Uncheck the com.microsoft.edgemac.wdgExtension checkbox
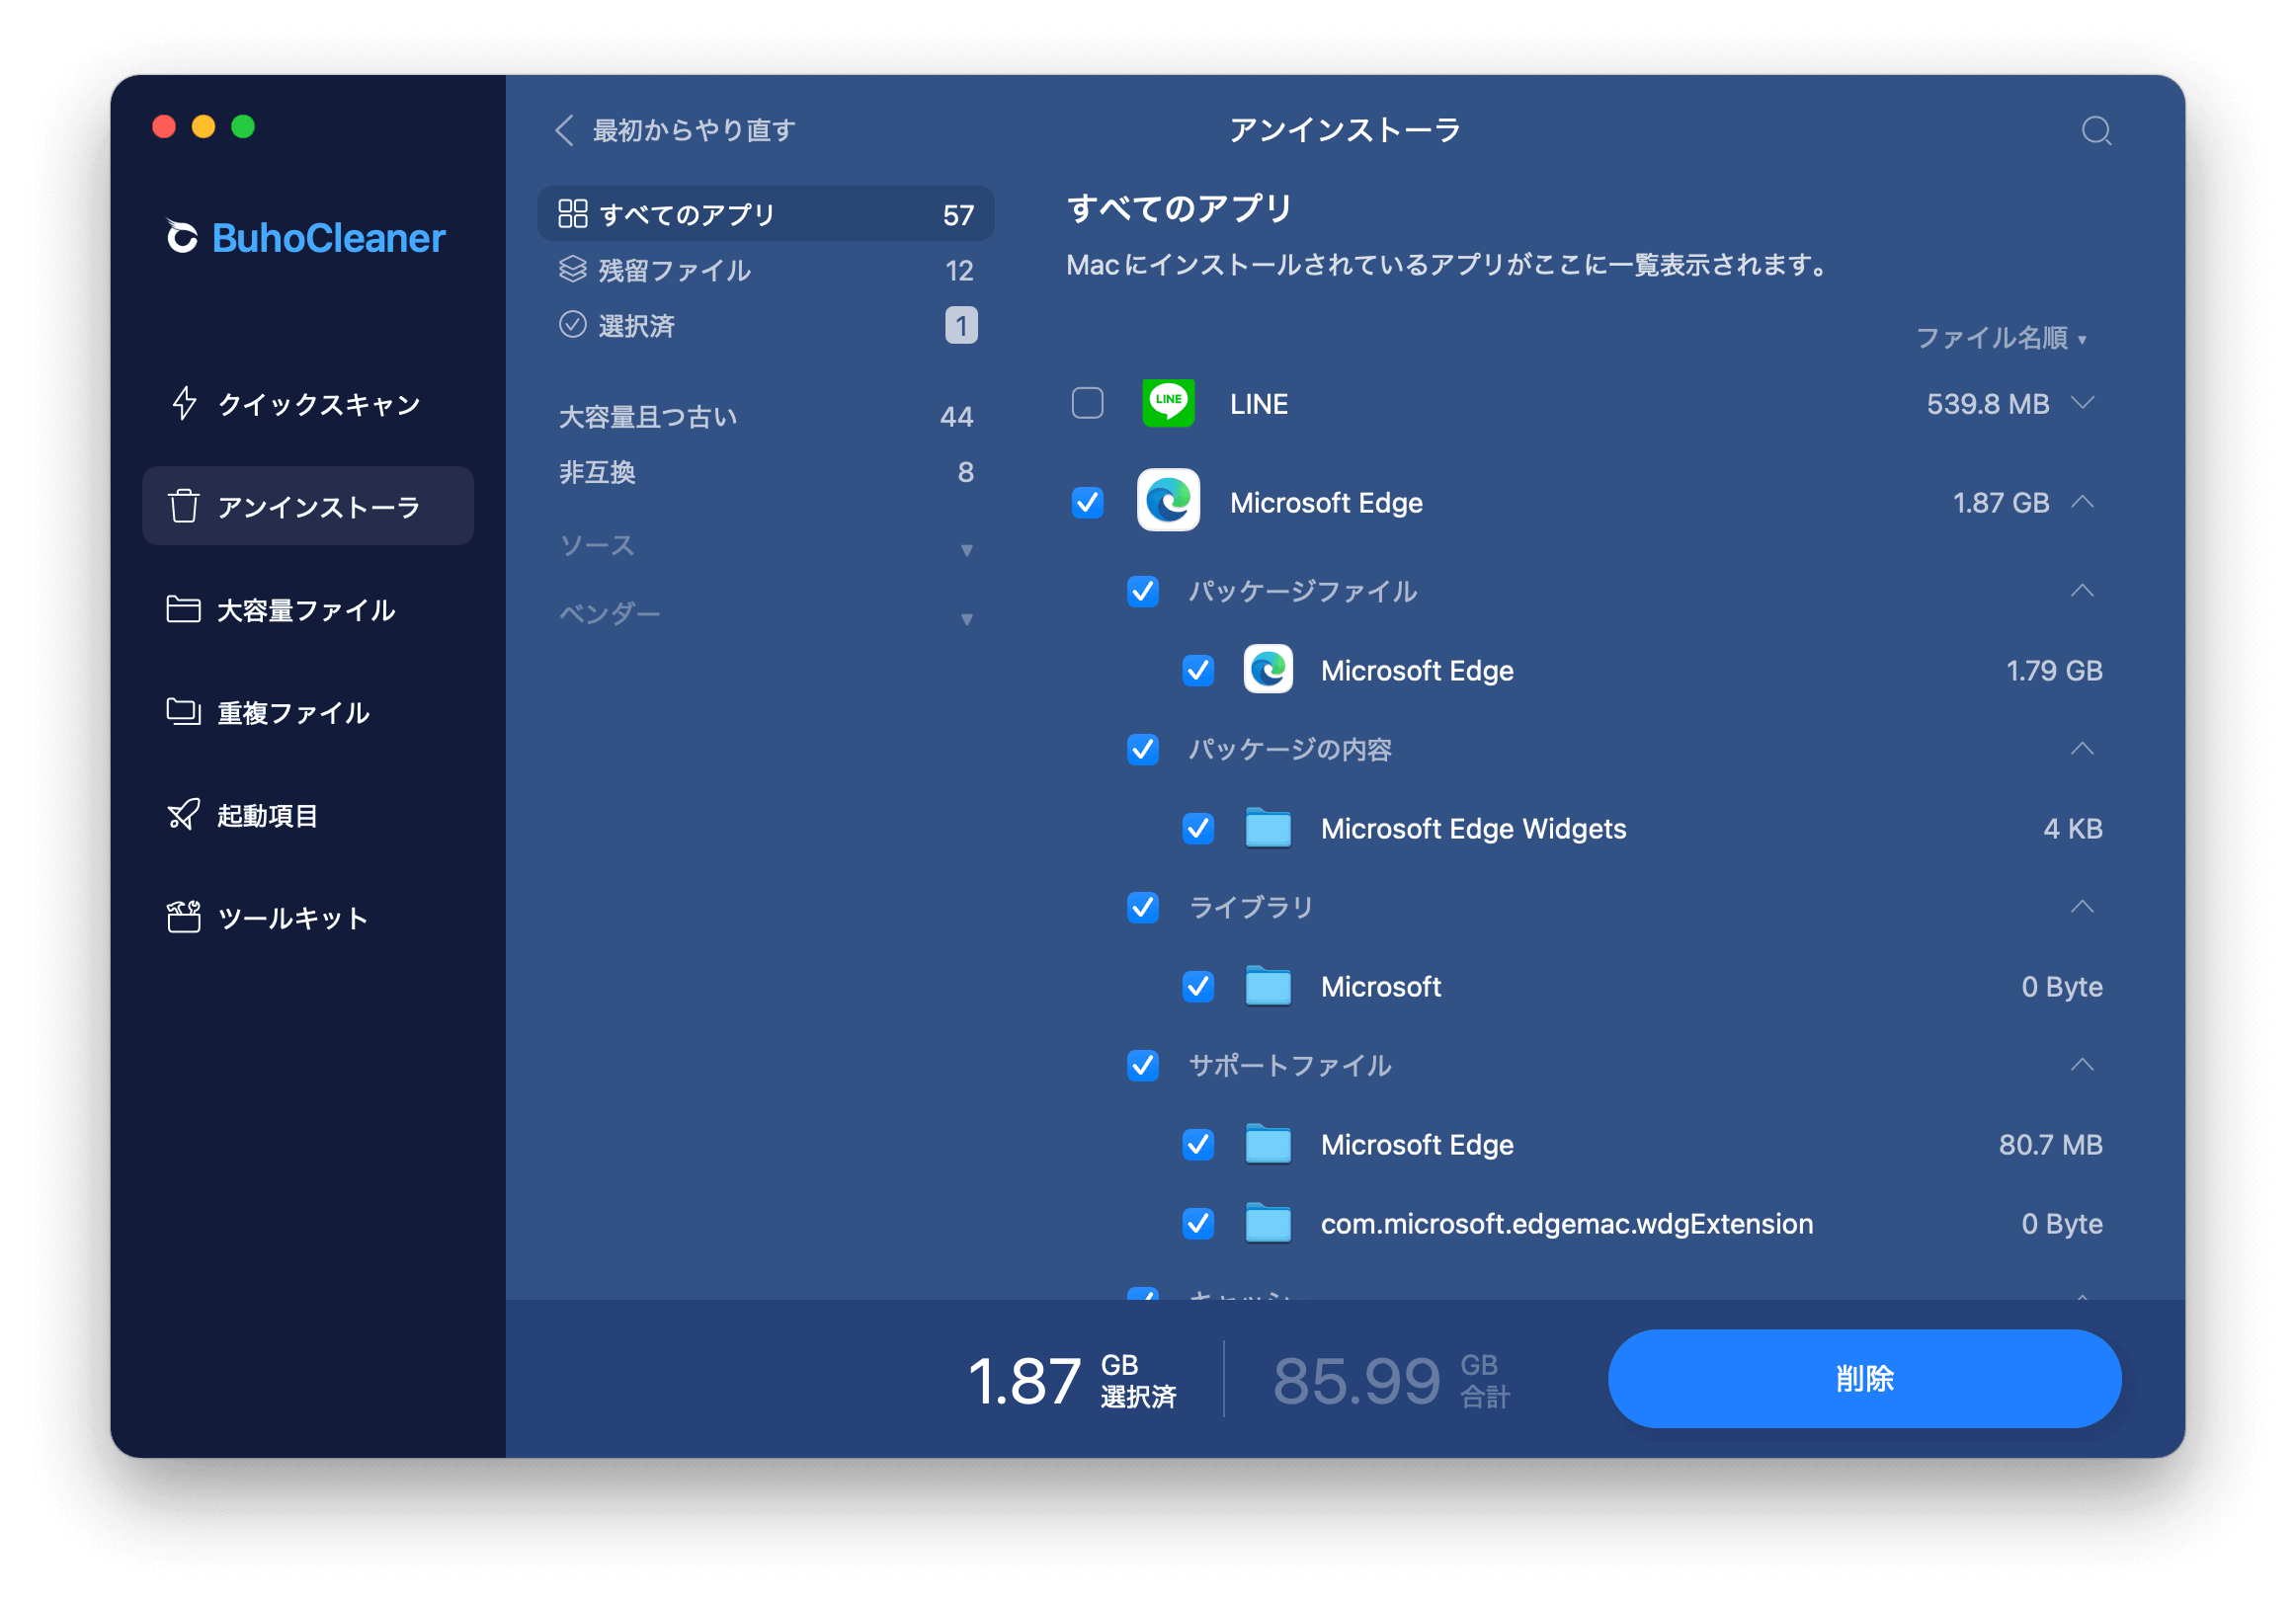This screenshot has height=1604, width=2296. [1198, 1222]
